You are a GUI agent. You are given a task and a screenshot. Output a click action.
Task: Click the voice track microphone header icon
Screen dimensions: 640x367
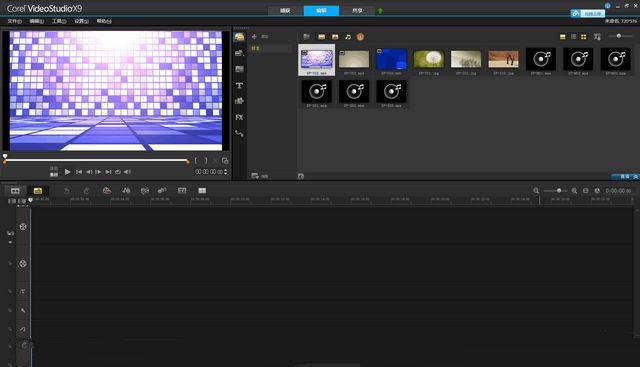coord(23,310)
